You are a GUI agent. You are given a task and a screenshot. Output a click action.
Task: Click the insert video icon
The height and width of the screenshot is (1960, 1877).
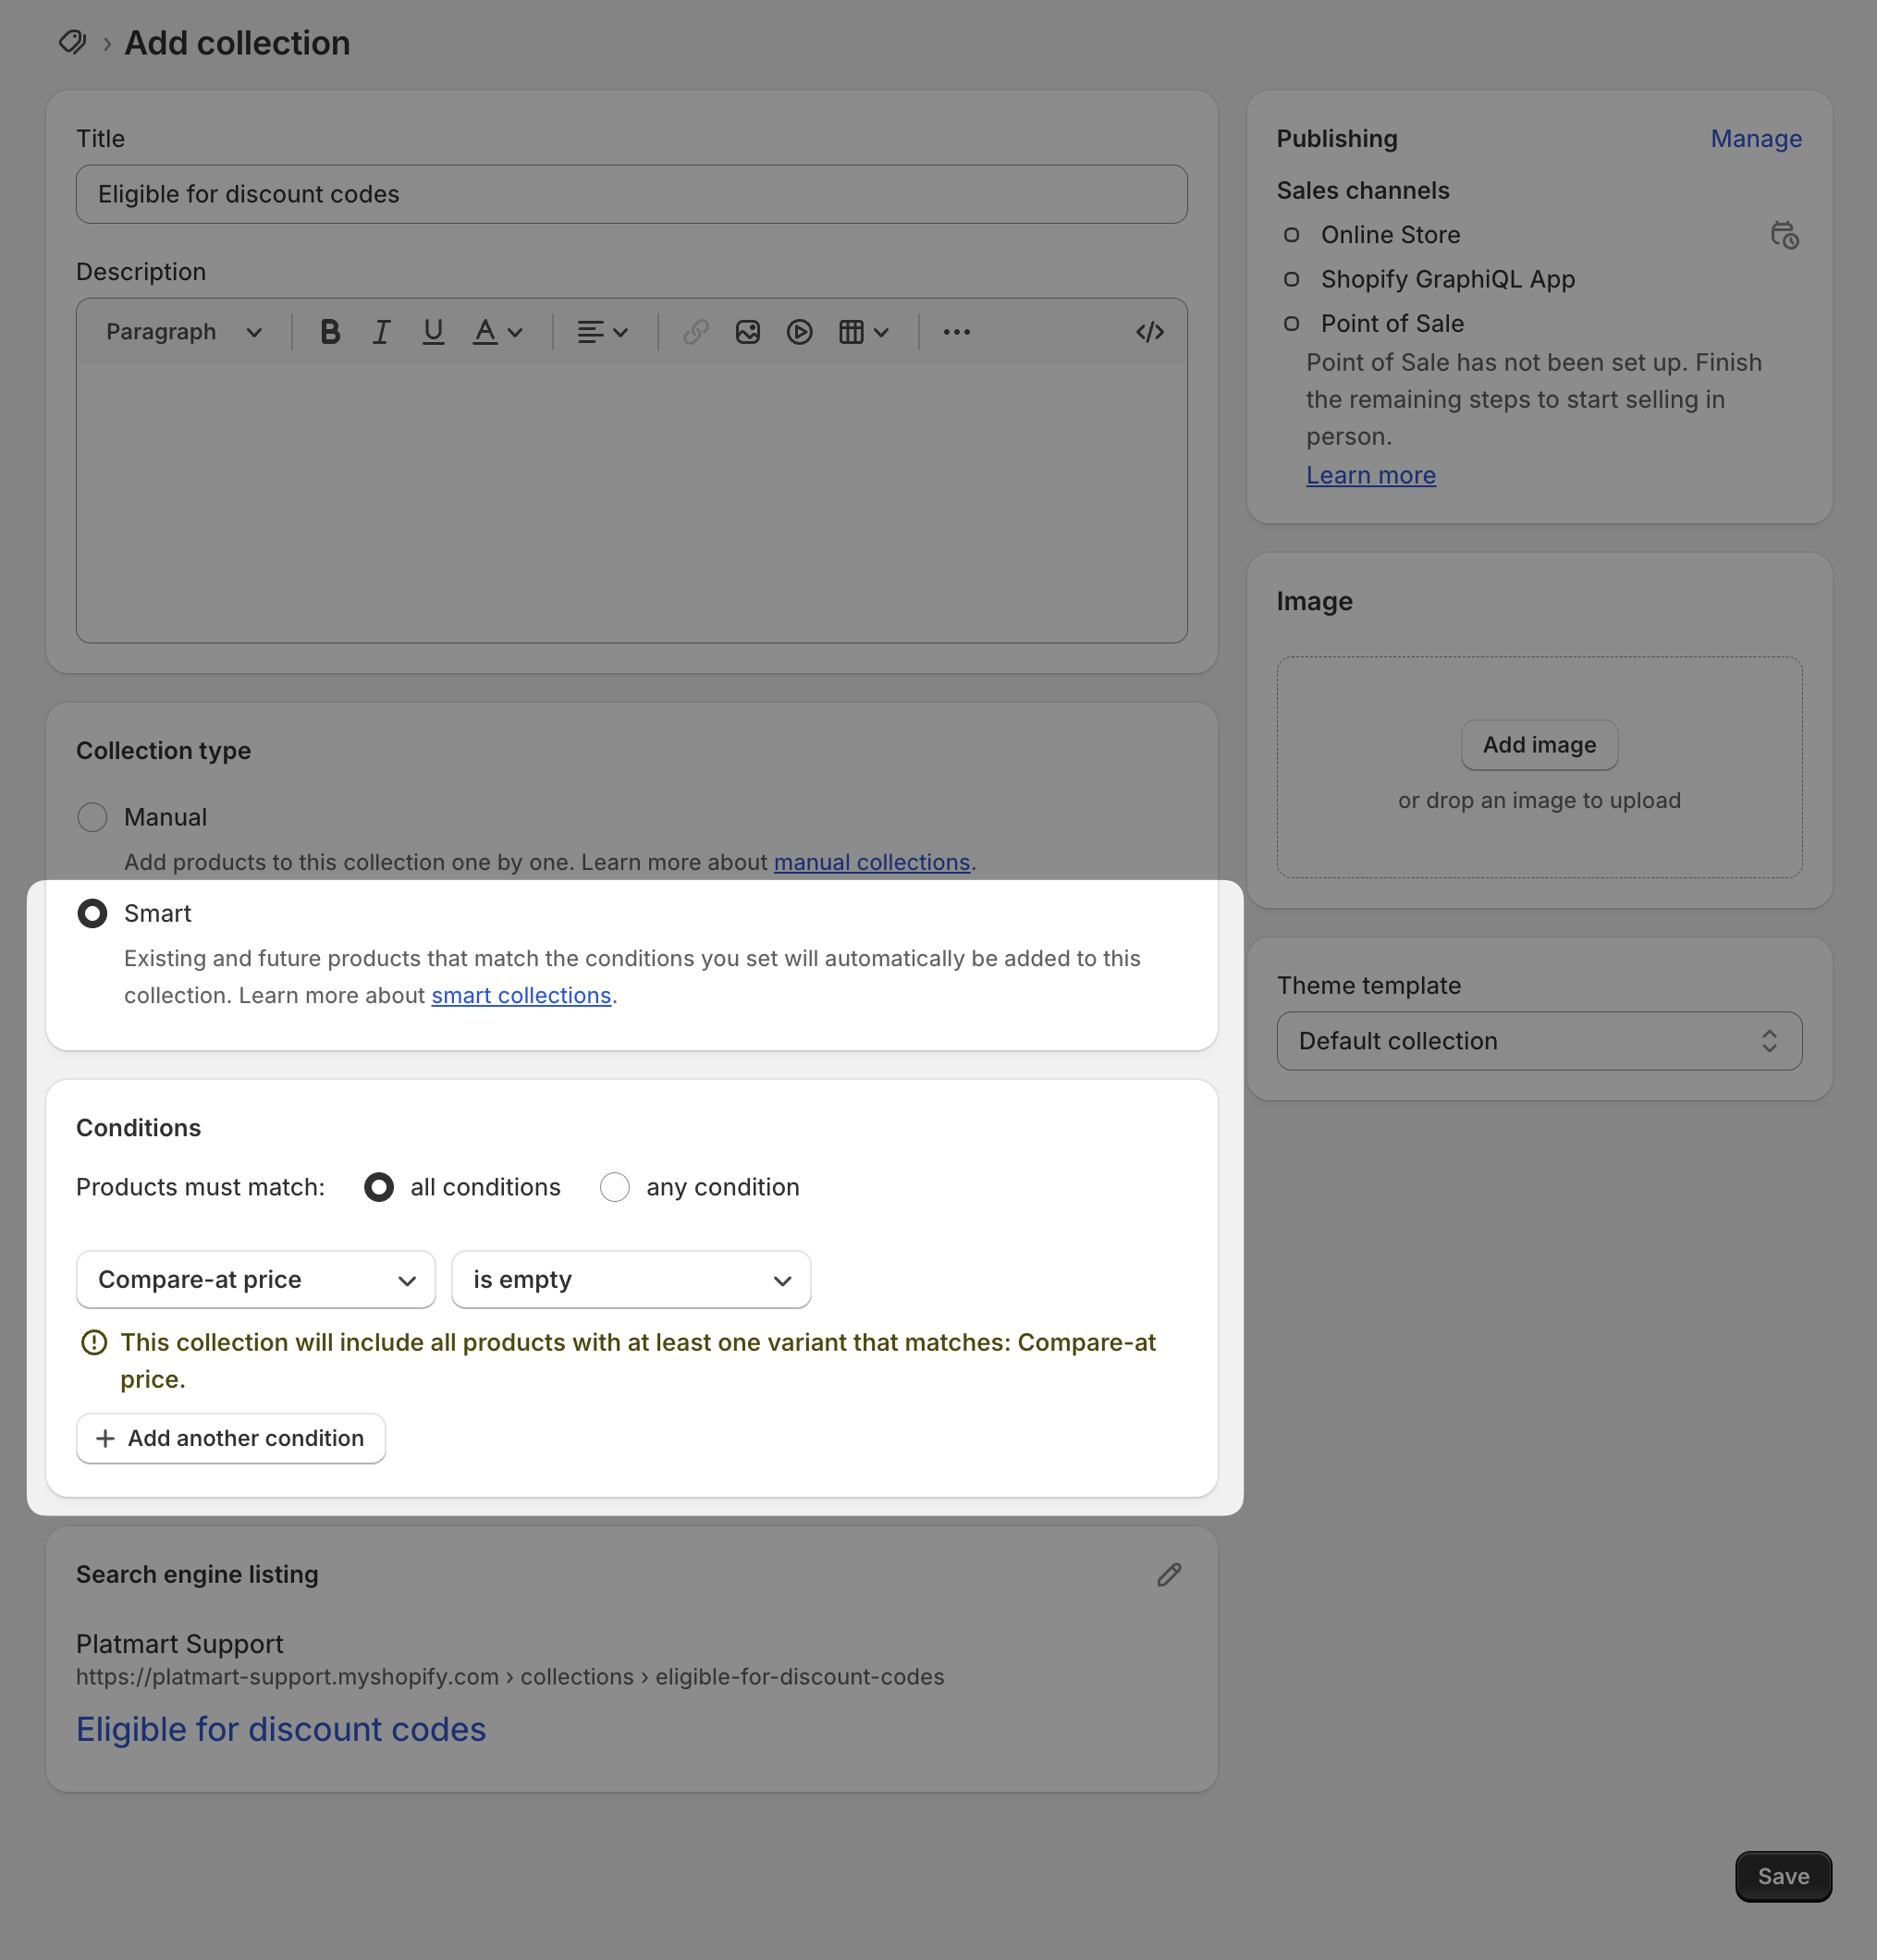tap(799, 332)
